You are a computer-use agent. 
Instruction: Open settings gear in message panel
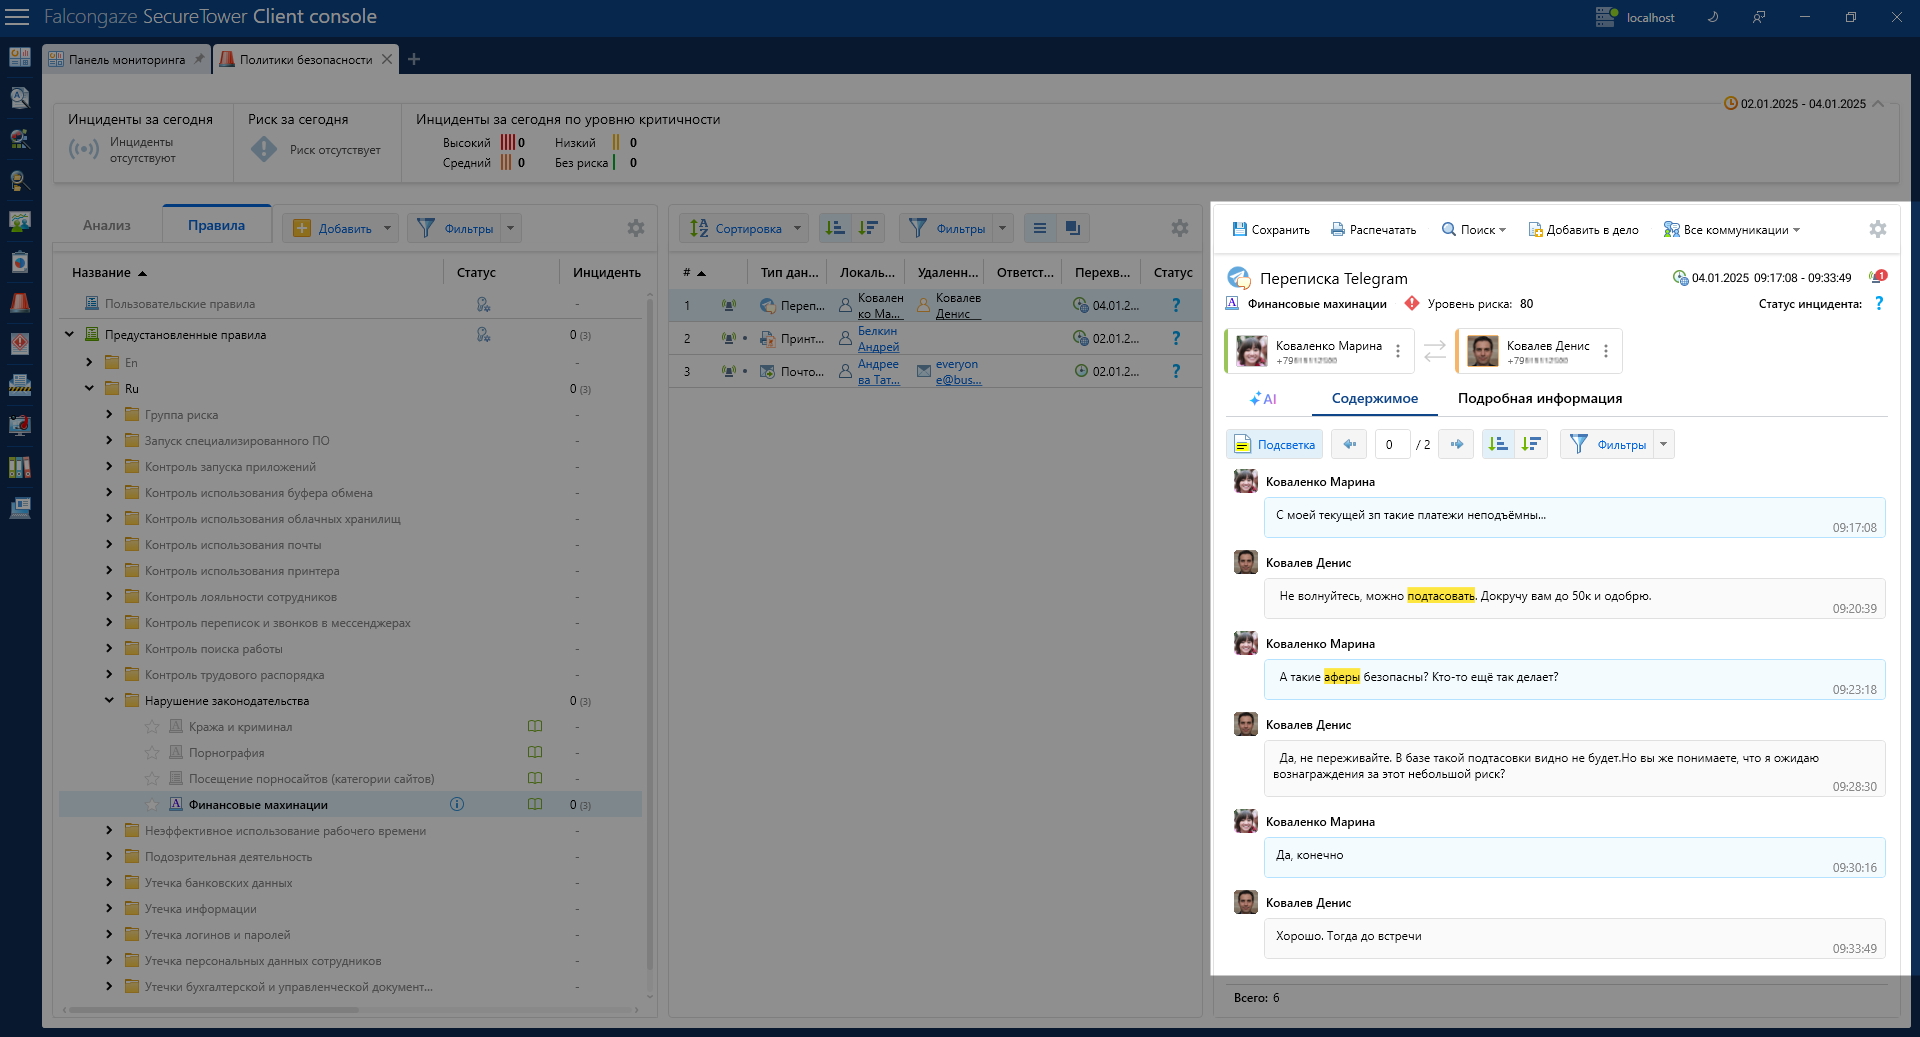tap(1877, 229)
